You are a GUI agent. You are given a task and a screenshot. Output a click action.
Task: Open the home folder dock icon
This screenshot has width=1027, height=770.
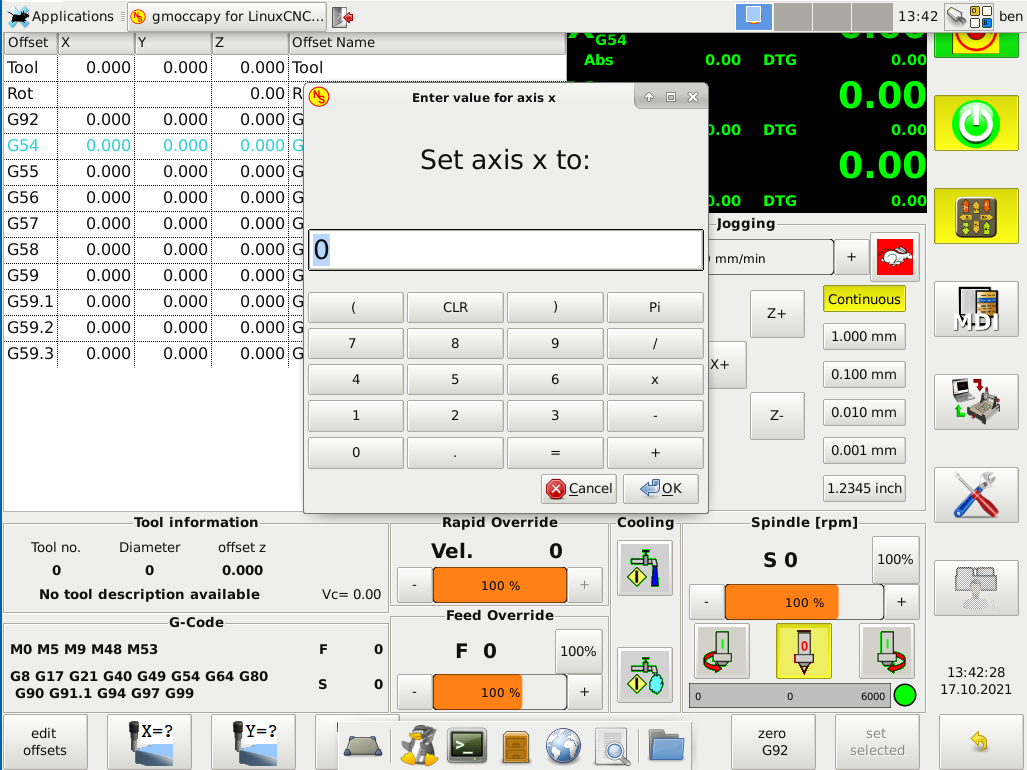(666, 746)
